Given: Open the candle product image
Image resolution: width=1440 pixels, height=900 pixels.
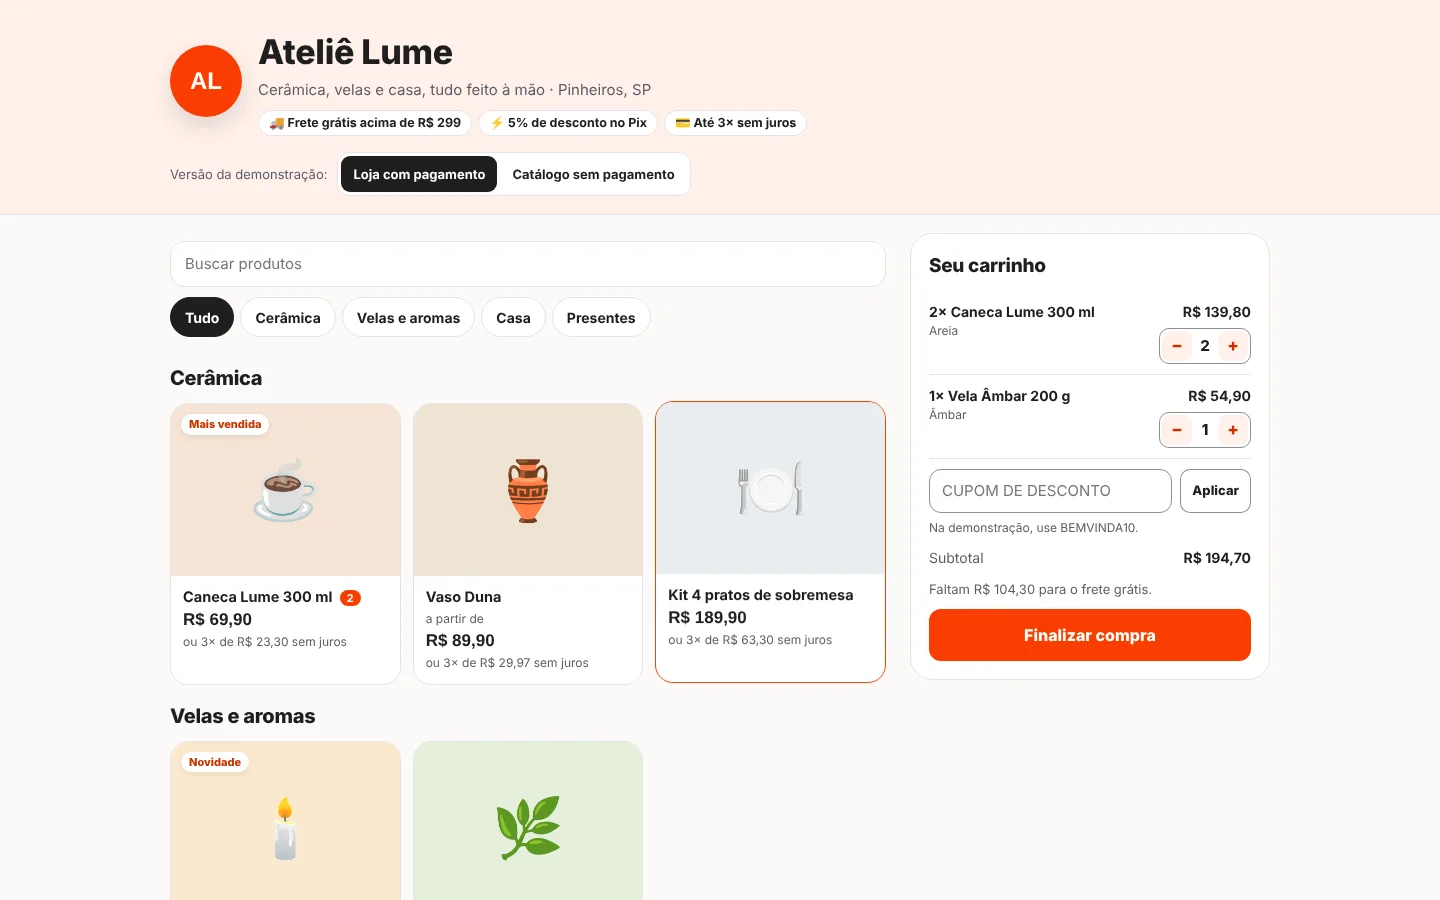Looking at the screenshot, I should (285, 821).
